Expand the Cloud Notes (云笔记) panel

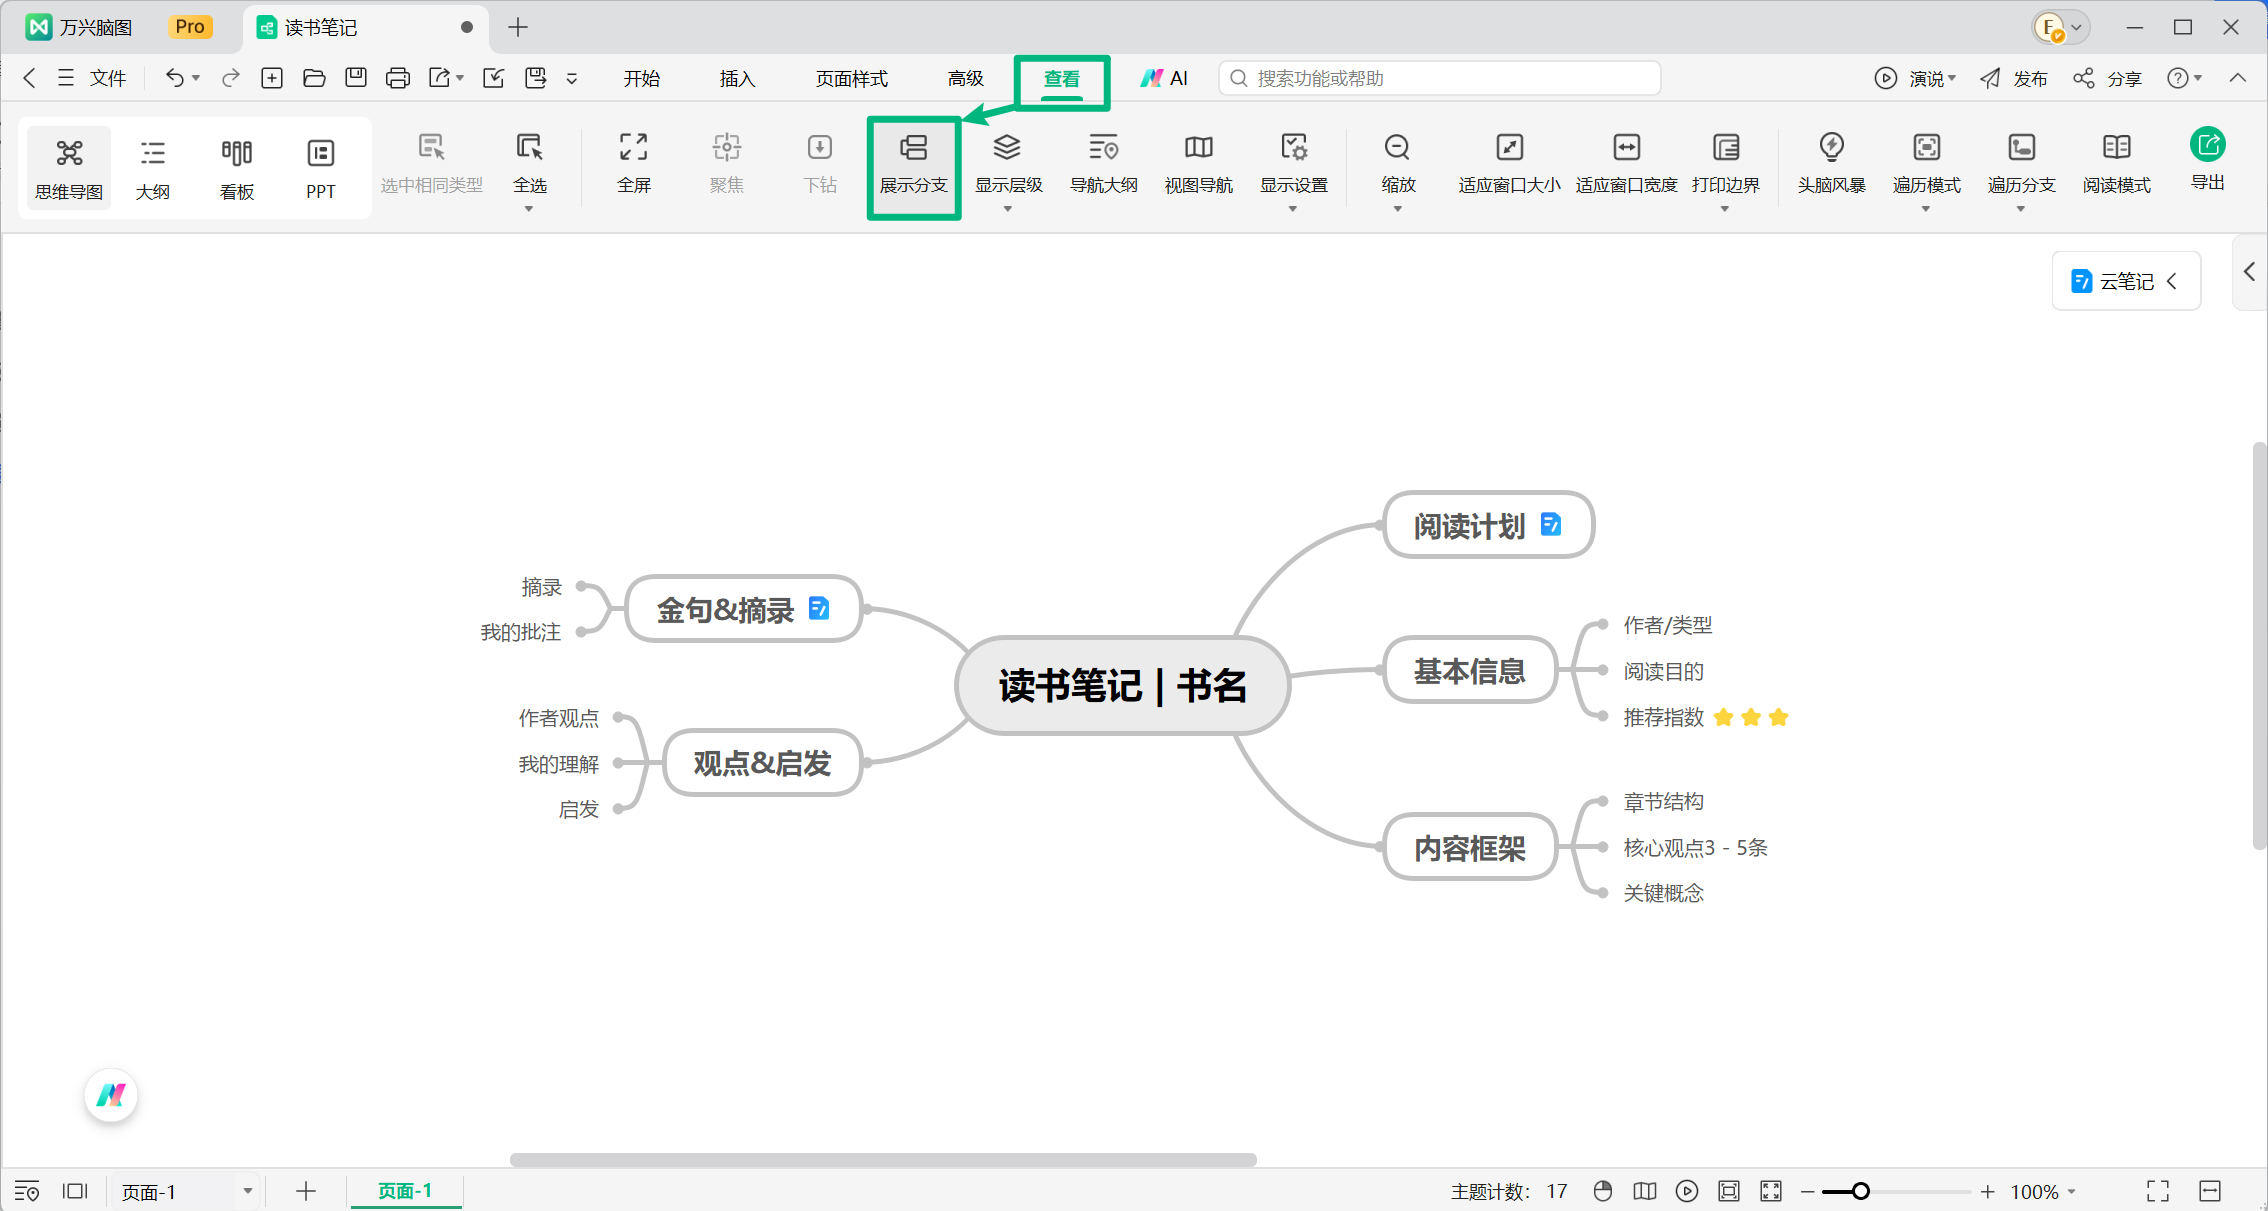click(x=2126, y=281)
